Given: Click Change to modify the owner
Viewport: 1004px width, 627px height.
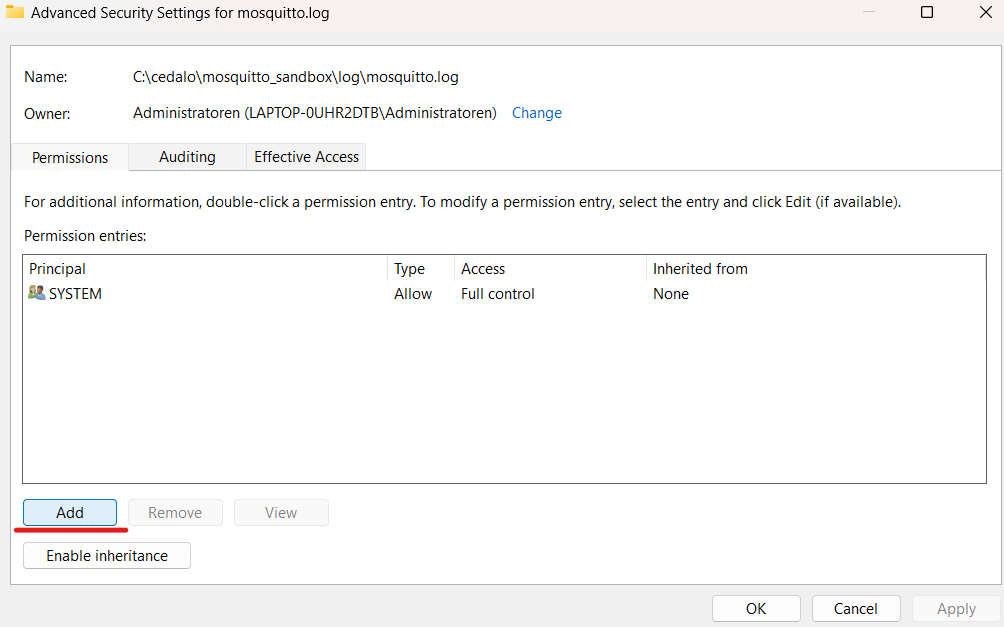Looking at the screenshot, I should (536, 112).
